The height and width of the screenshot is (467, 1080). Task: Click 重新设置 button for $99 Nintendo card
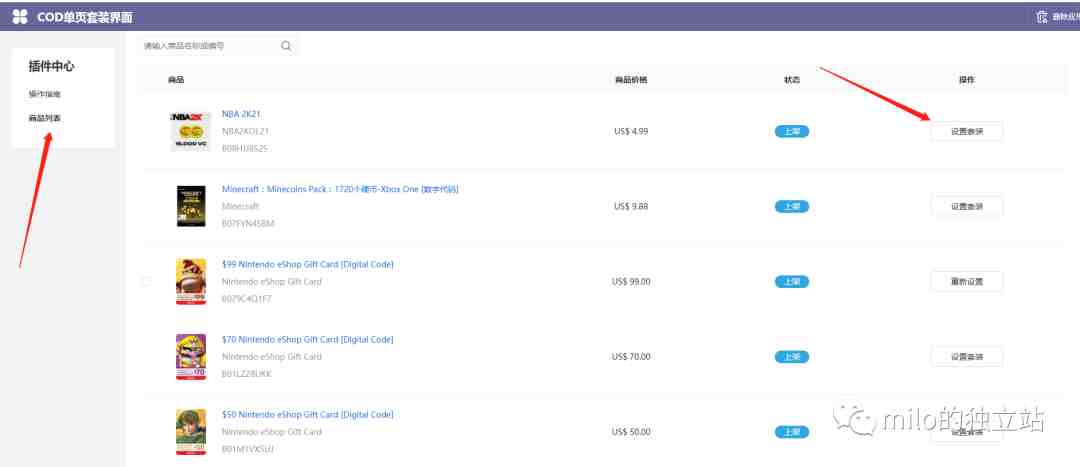966,281
